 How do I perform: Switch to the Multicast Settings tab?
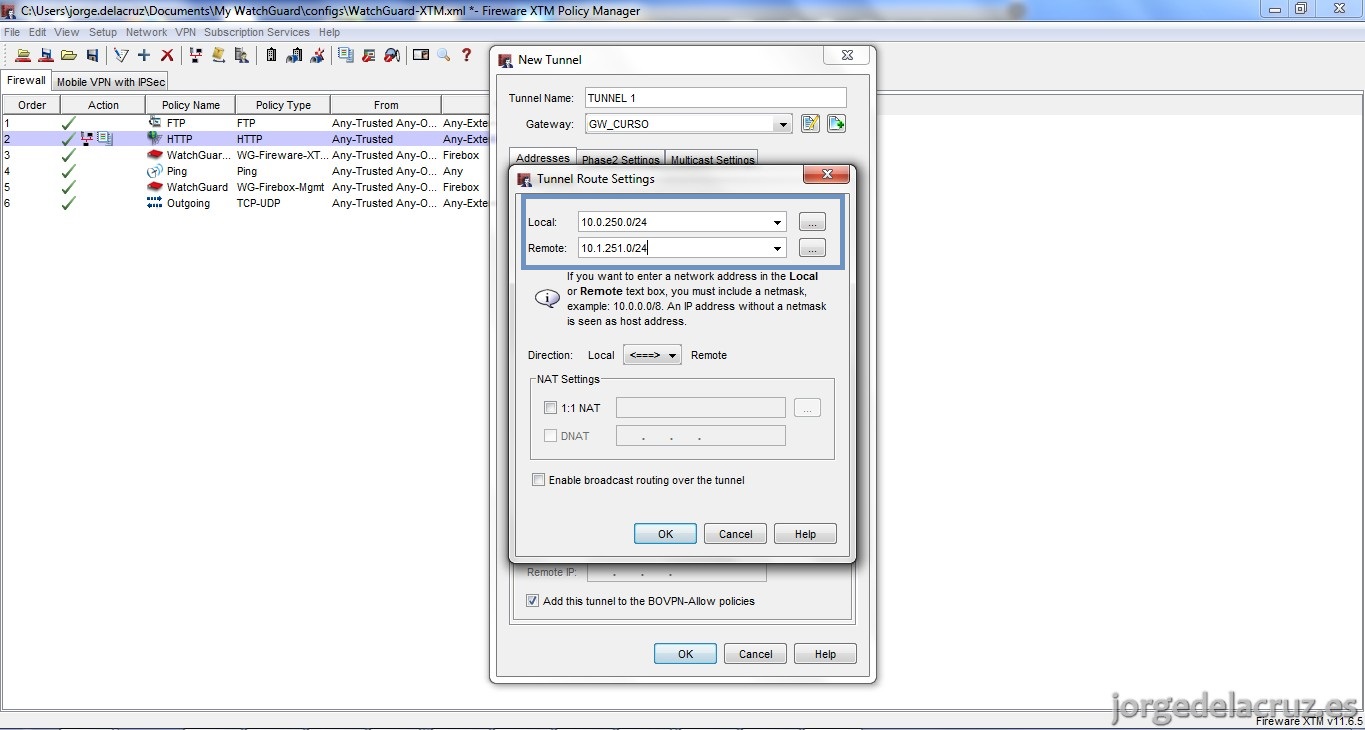tap(712, 159)
